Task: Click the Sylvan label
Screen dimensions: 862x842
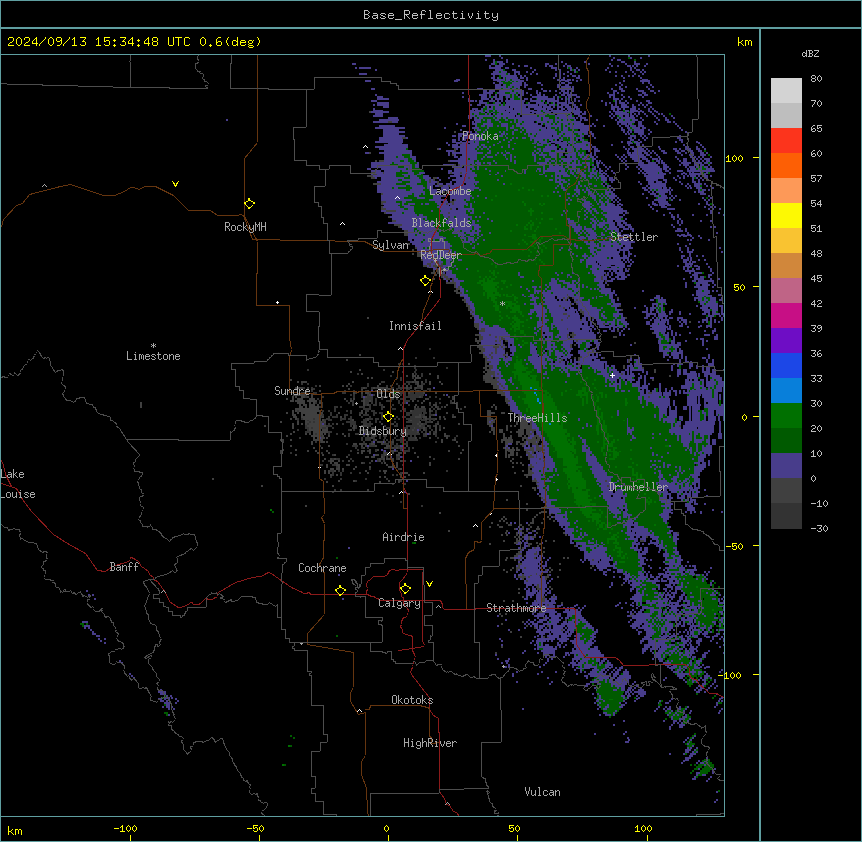Action: click(x=390, y=245)
